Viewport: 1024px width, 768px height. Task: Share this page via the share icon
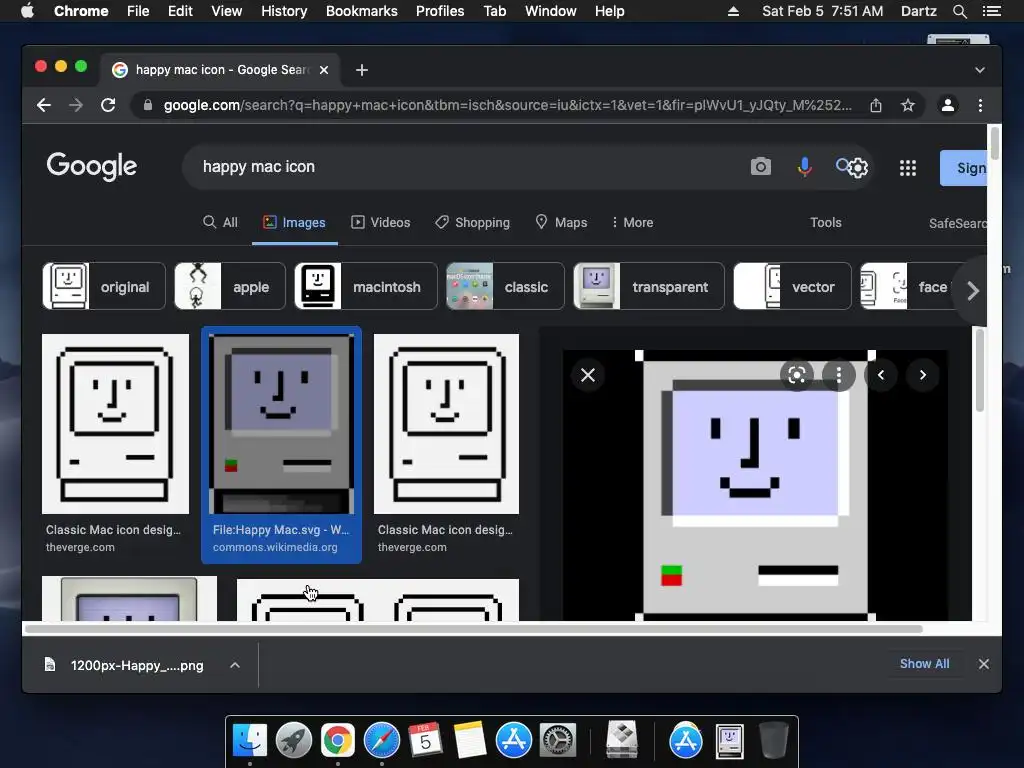(876, 105)
